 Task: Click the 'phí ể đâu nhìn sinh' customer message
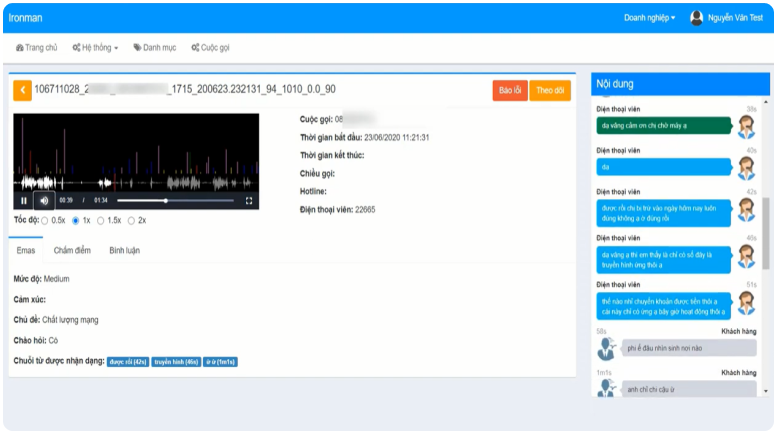689,348
